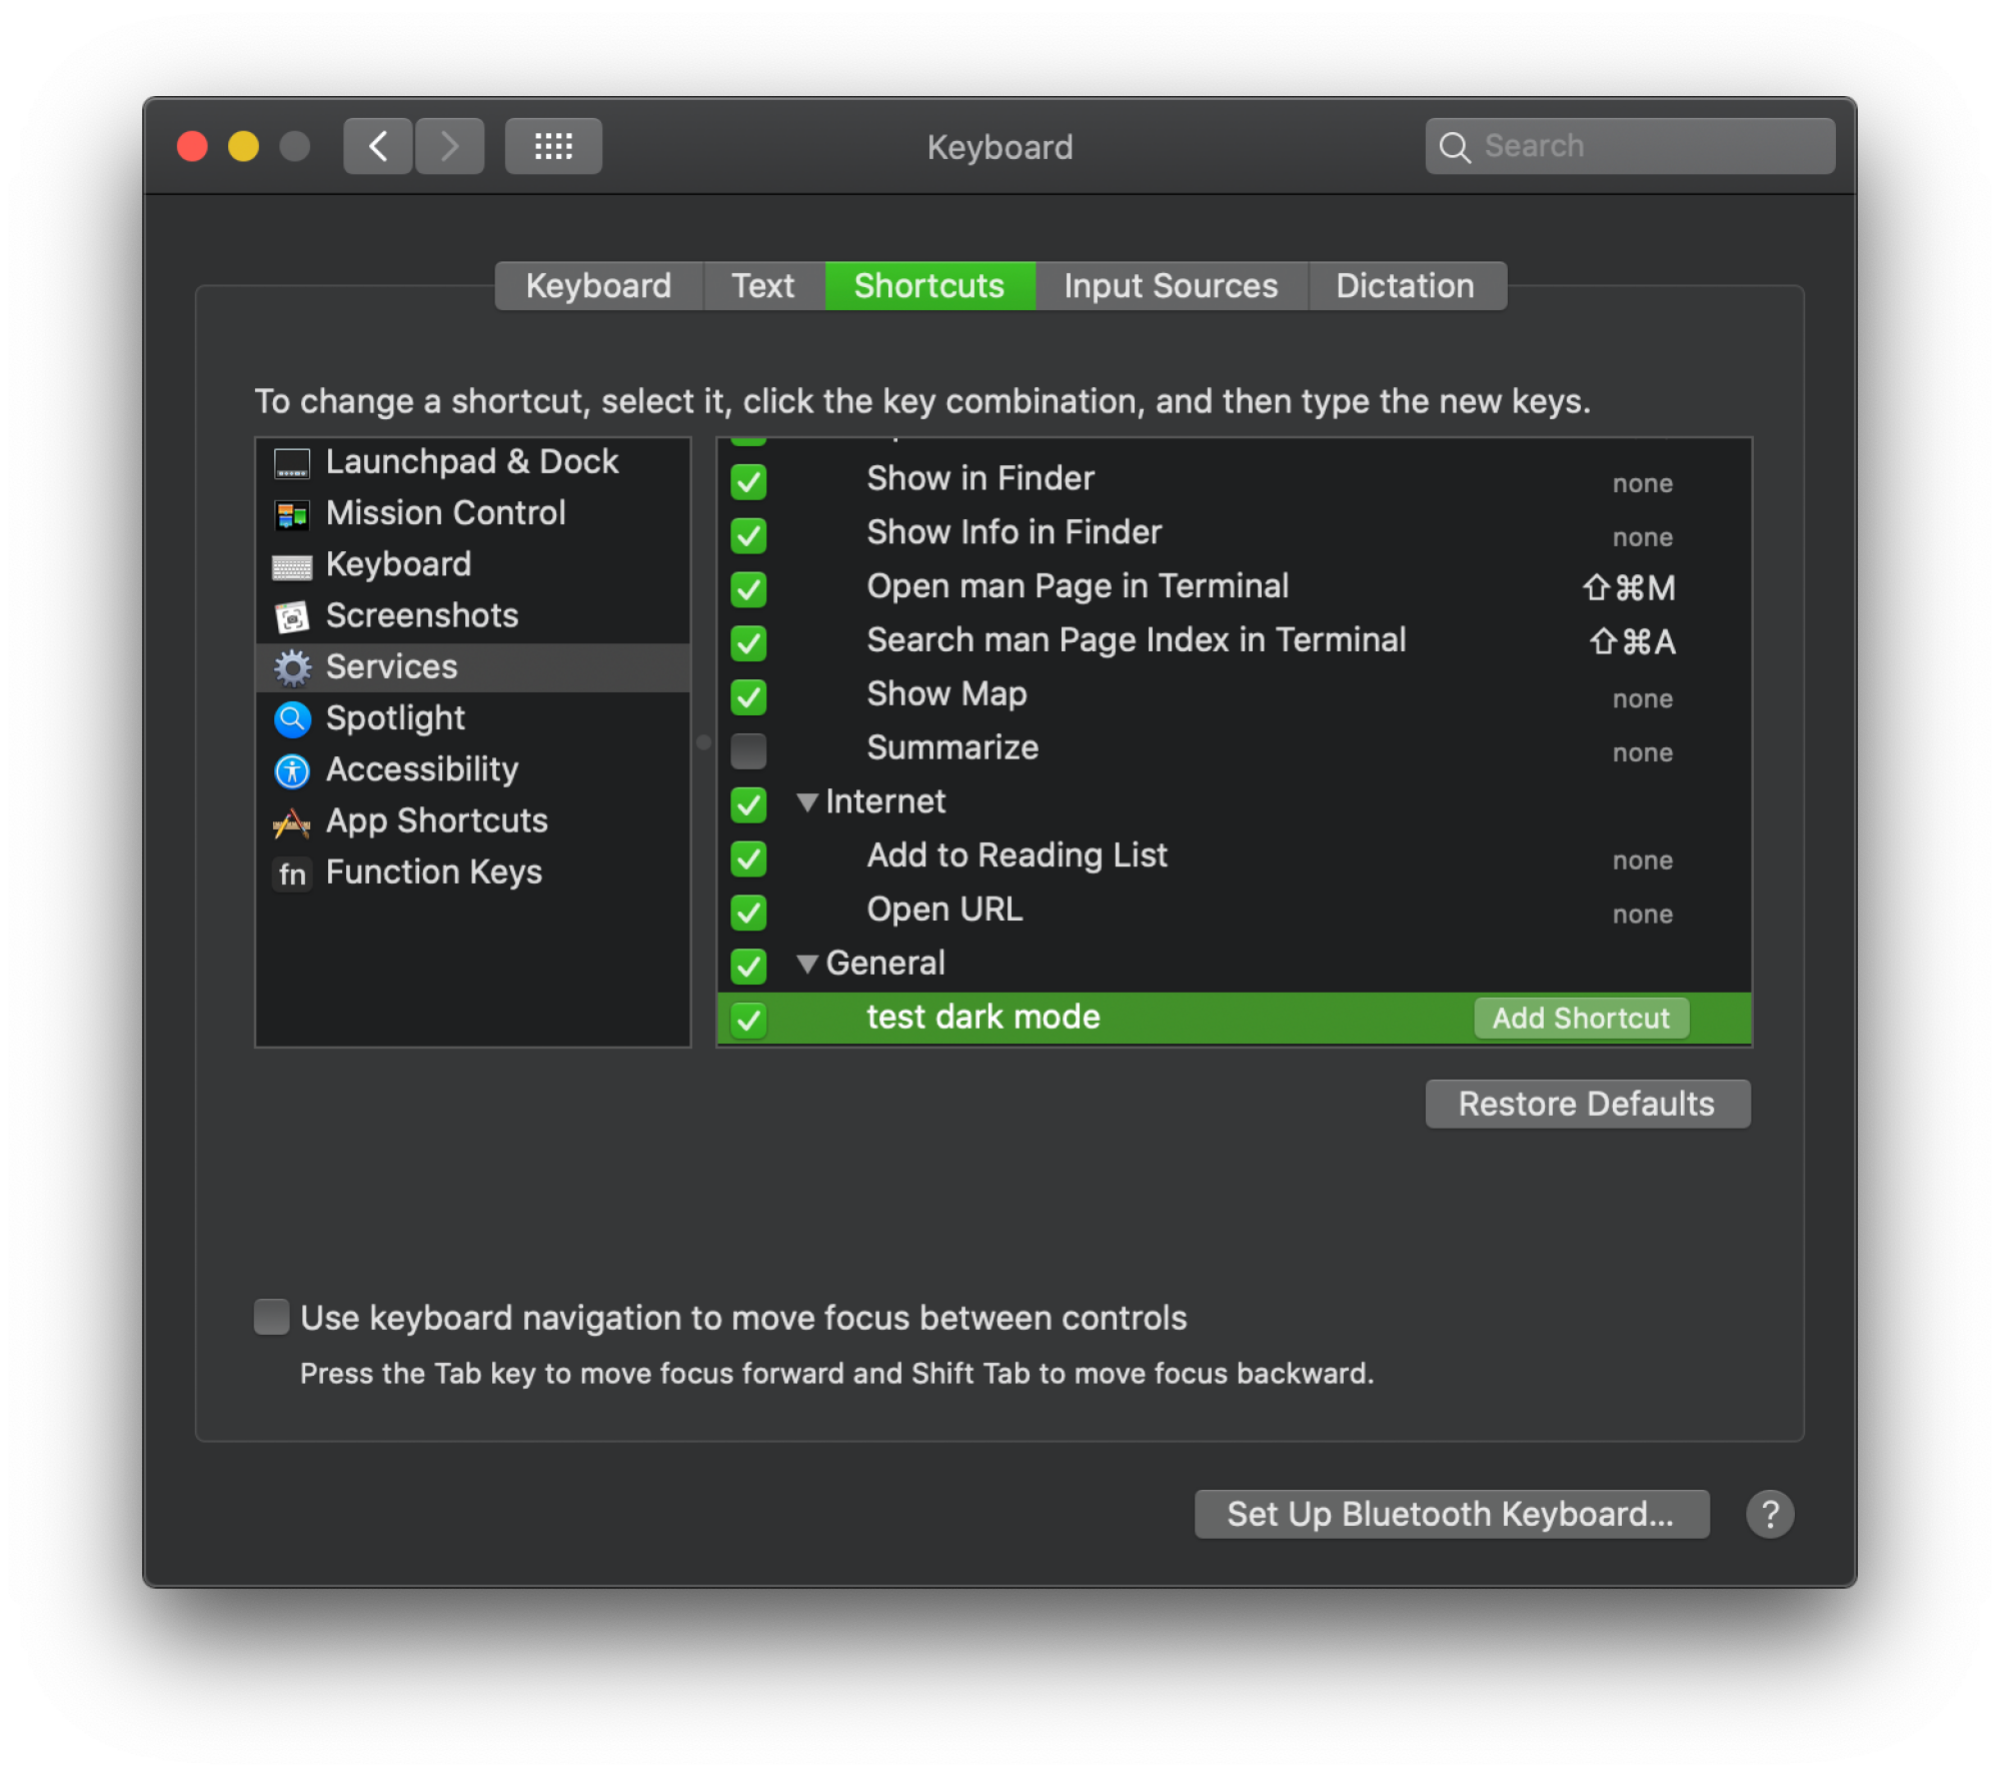The width and height of the screenshot is (1999, 1777).
Task: Click 'none' shortcut for Summarize
Action: click(1642, 753)
